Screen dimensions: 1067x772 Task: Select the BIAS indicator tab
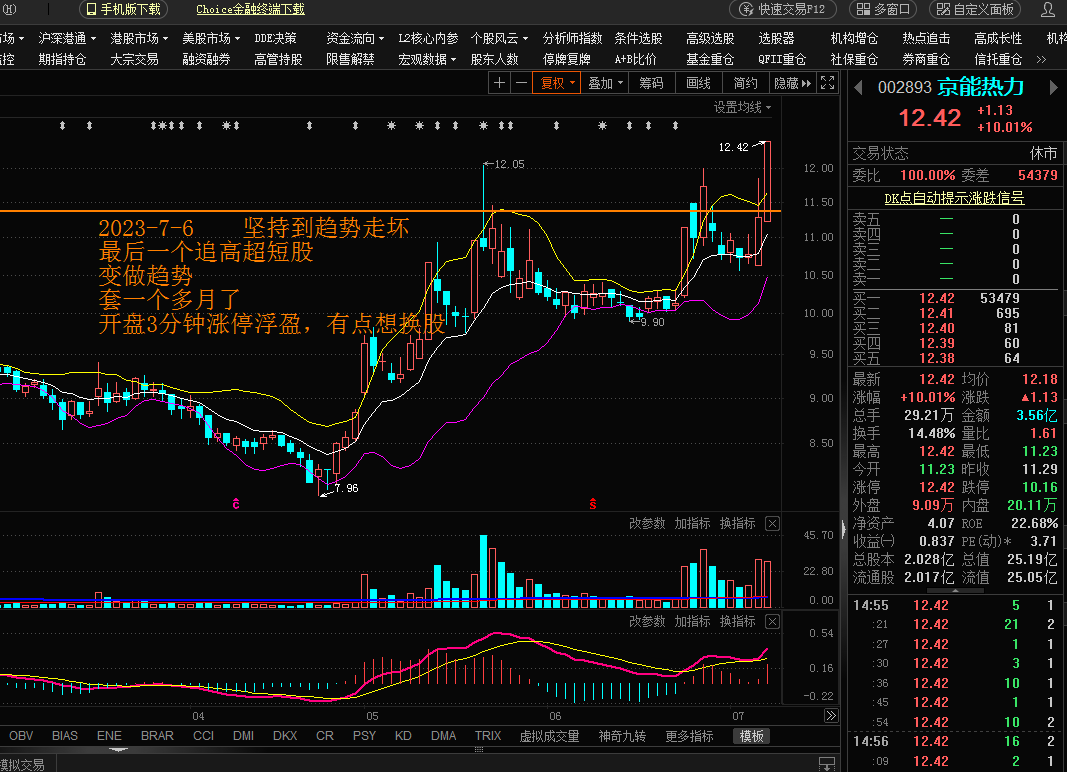click(65, 736)
